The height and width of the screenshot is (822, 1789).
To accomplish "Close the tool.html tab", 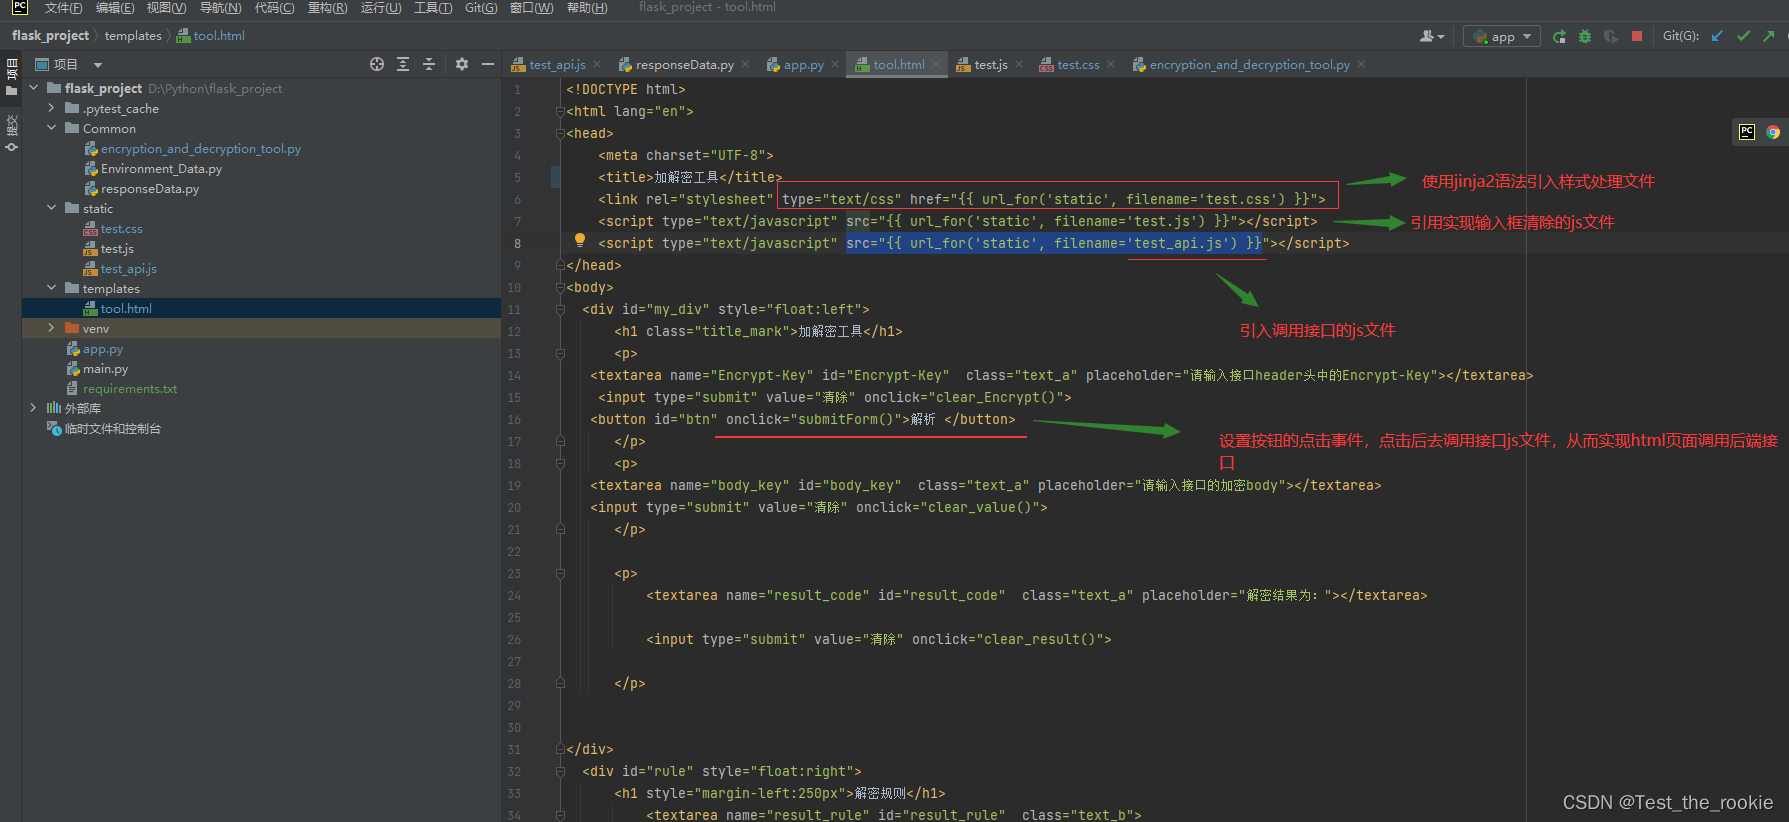I will 936,64.
